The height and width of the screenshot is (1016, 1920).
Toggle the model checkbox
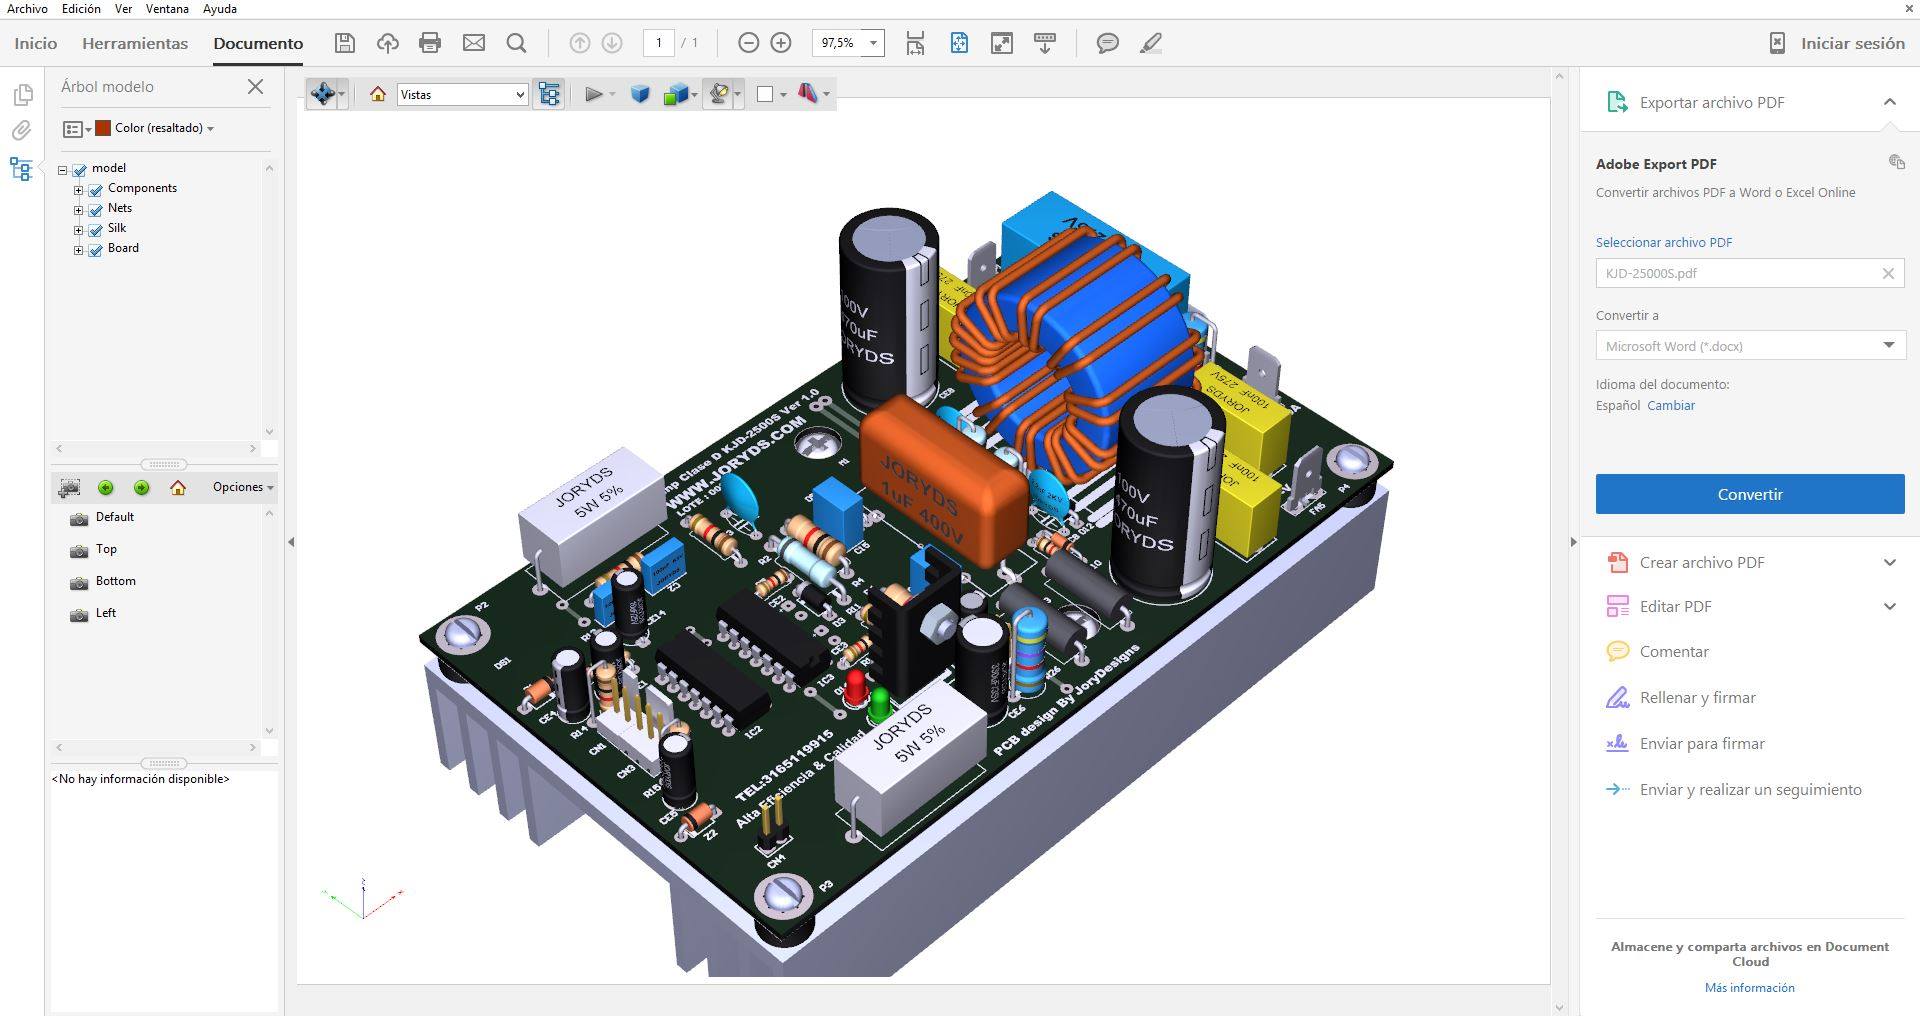coord(80,169)
